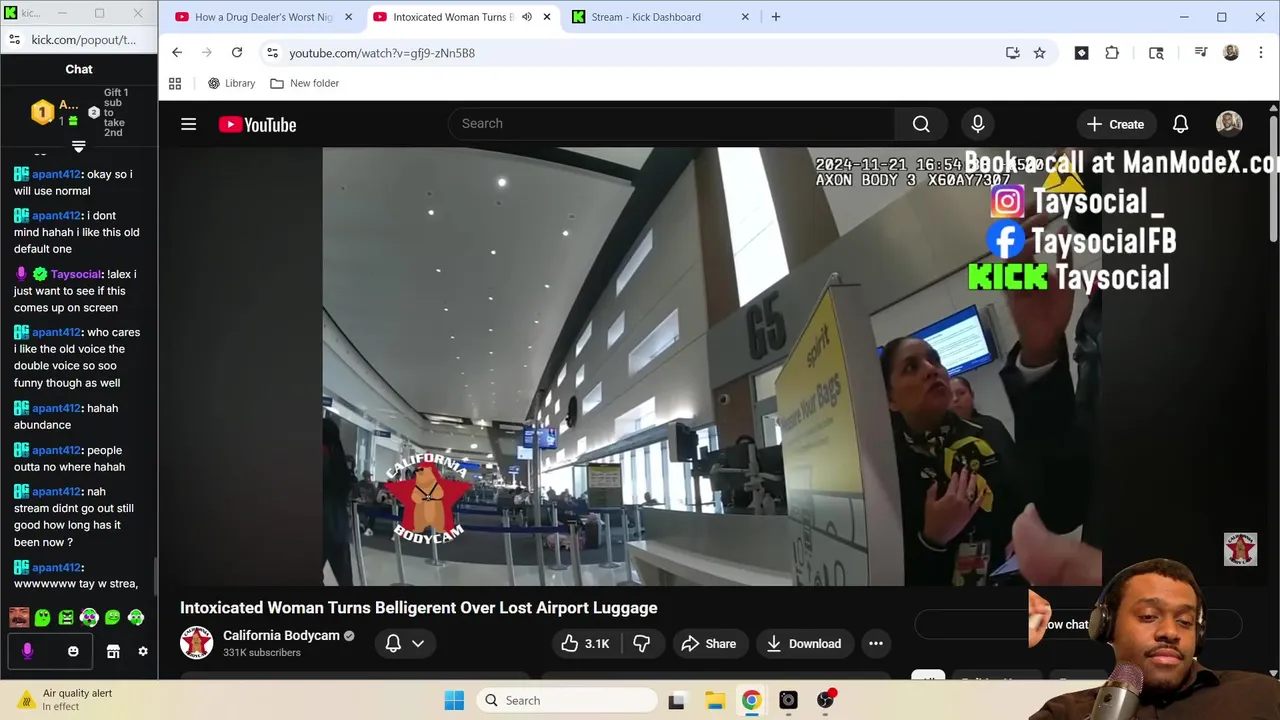Click the kick.com/popout address bar
The image size is (1280, 720).
(84, 40)
